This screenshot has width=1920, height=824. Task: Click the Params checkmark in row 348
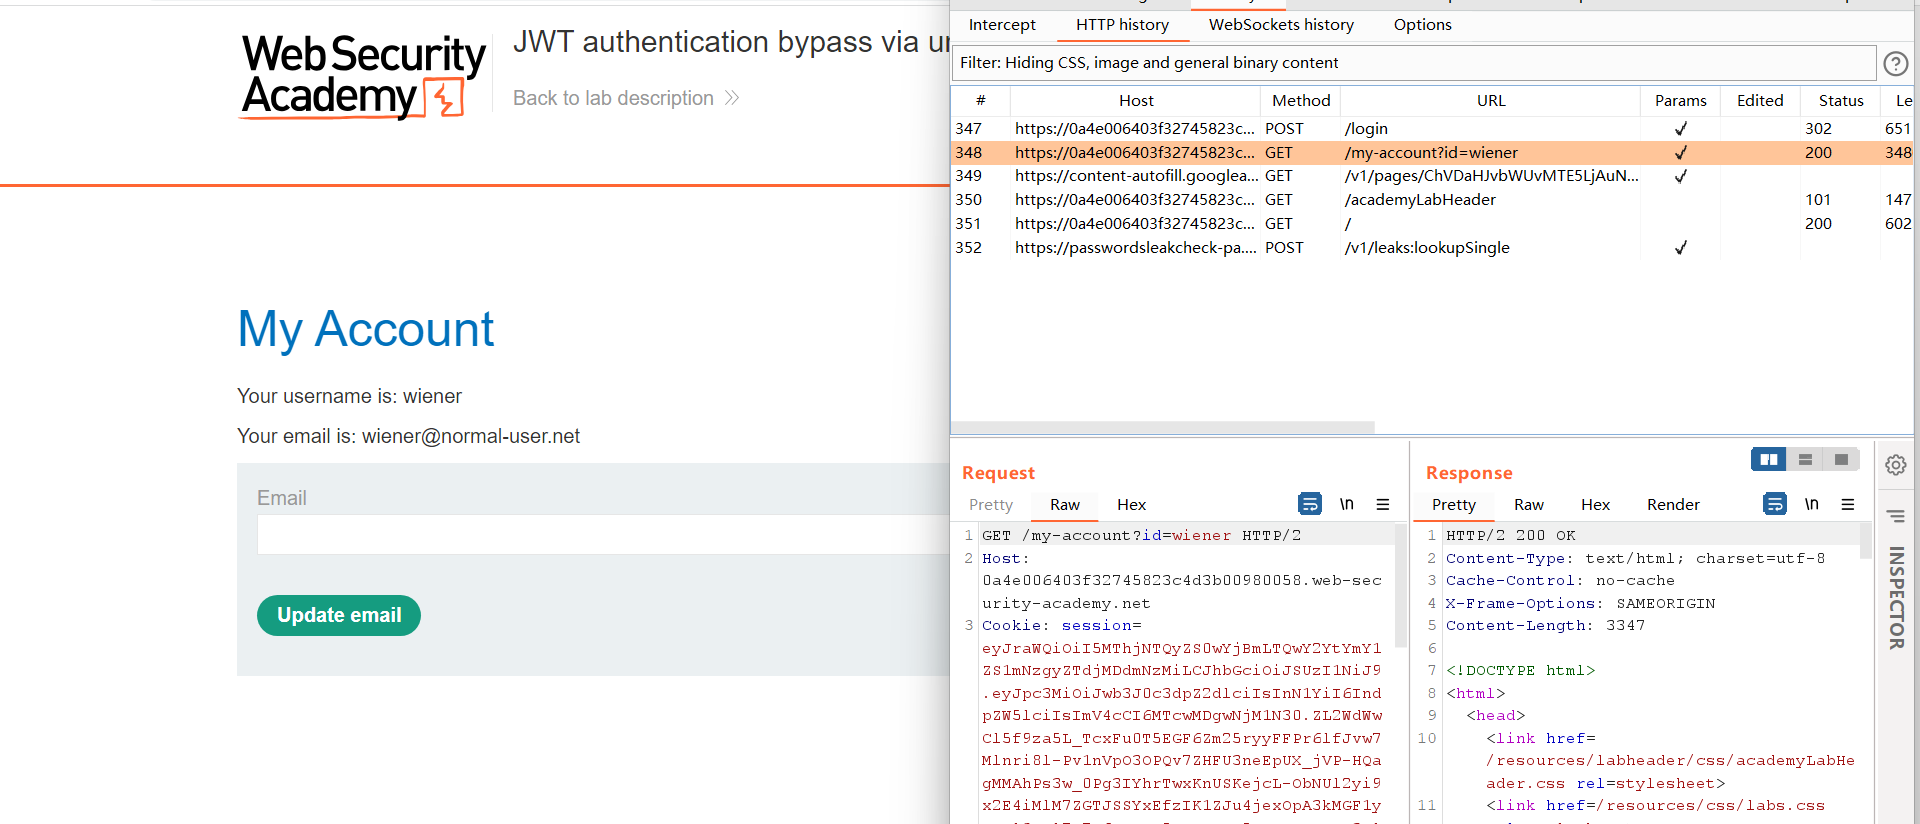click(1681, 153)
